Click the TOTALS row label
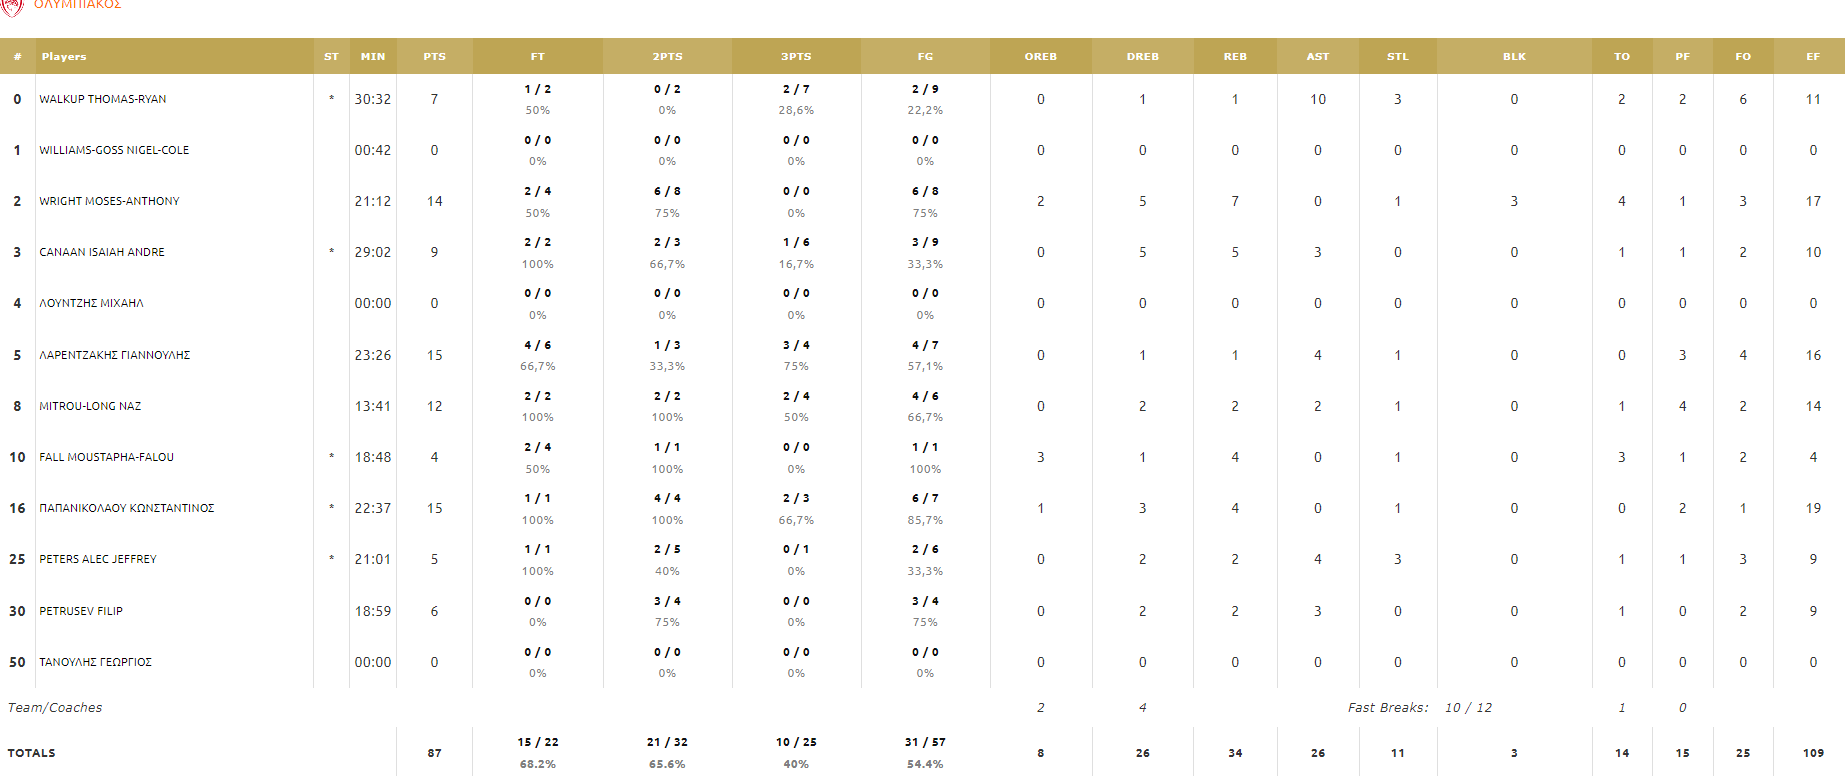Image resolution: width=1845 pixels, height=776 pixels. [x=31, y=753]
